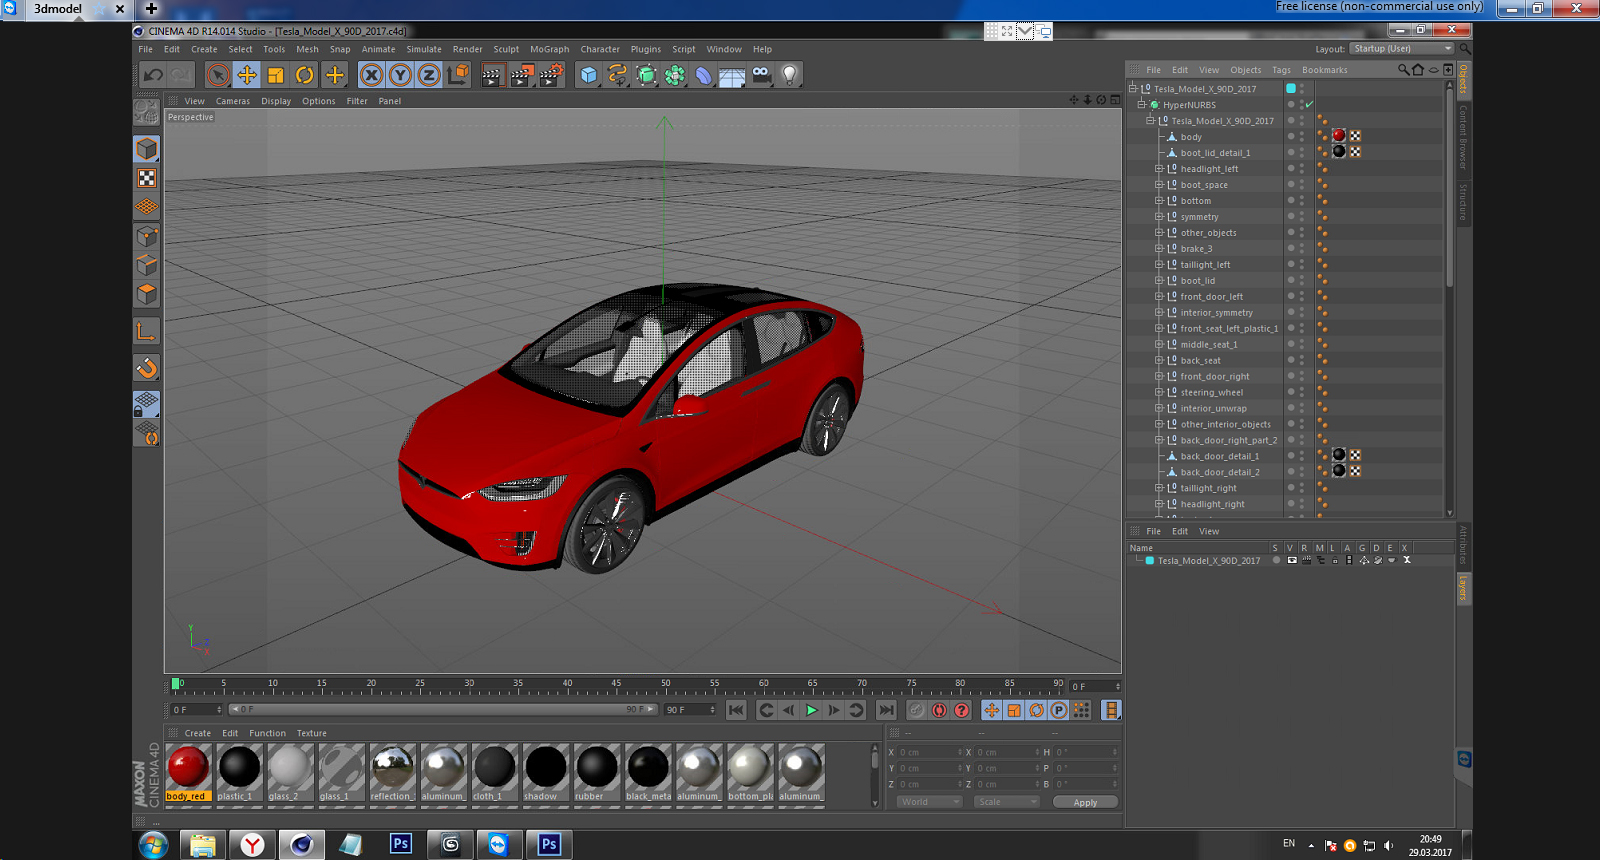
Task: Open the Character menu
Action: [x=600, y=49]
